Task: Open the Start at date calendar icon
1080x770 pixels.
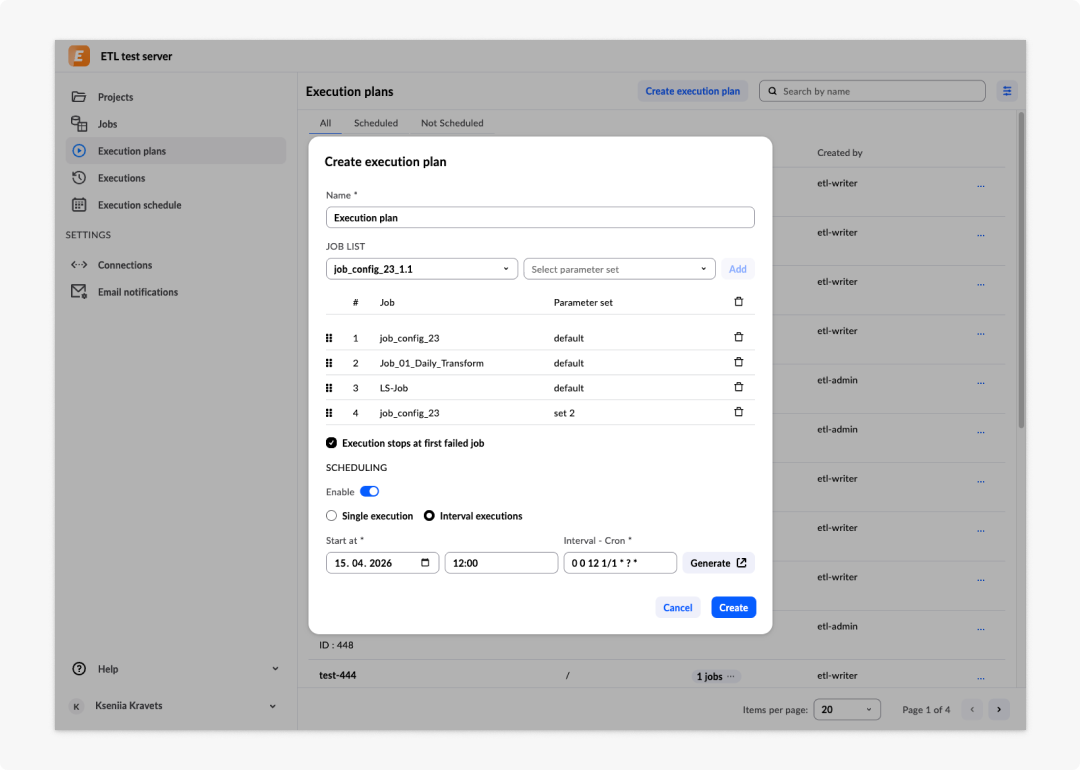Action: (x=425, y=563)
